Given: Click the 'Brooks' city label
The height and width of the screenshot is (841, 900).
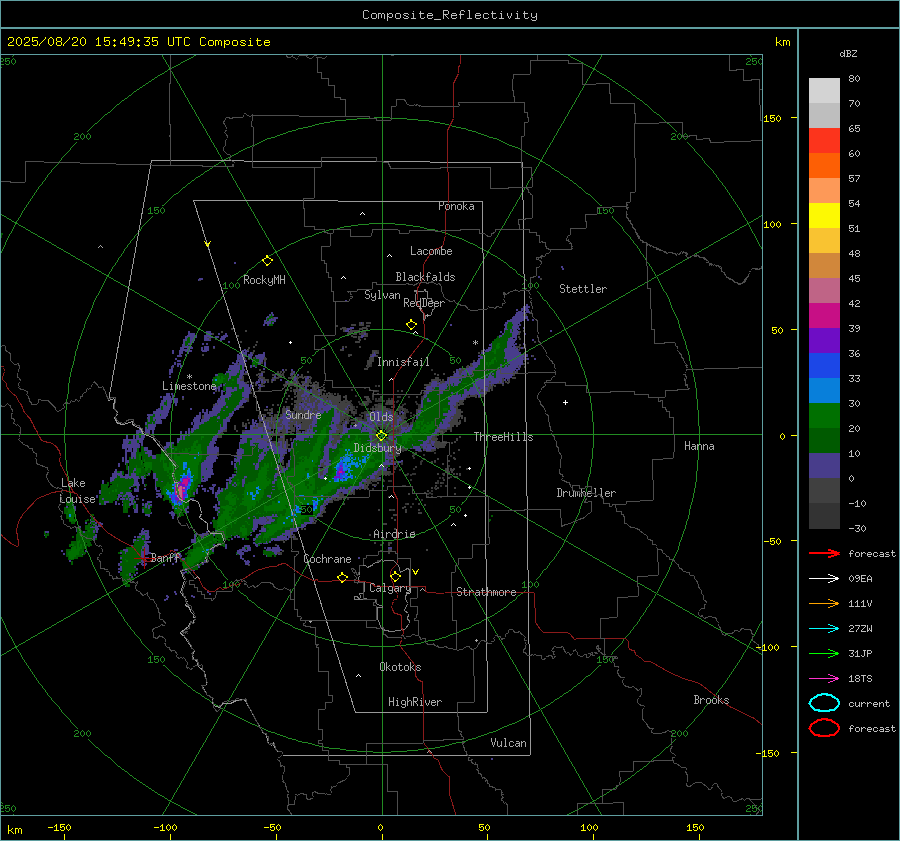Looking at the screenshot, I should [711, 700].
